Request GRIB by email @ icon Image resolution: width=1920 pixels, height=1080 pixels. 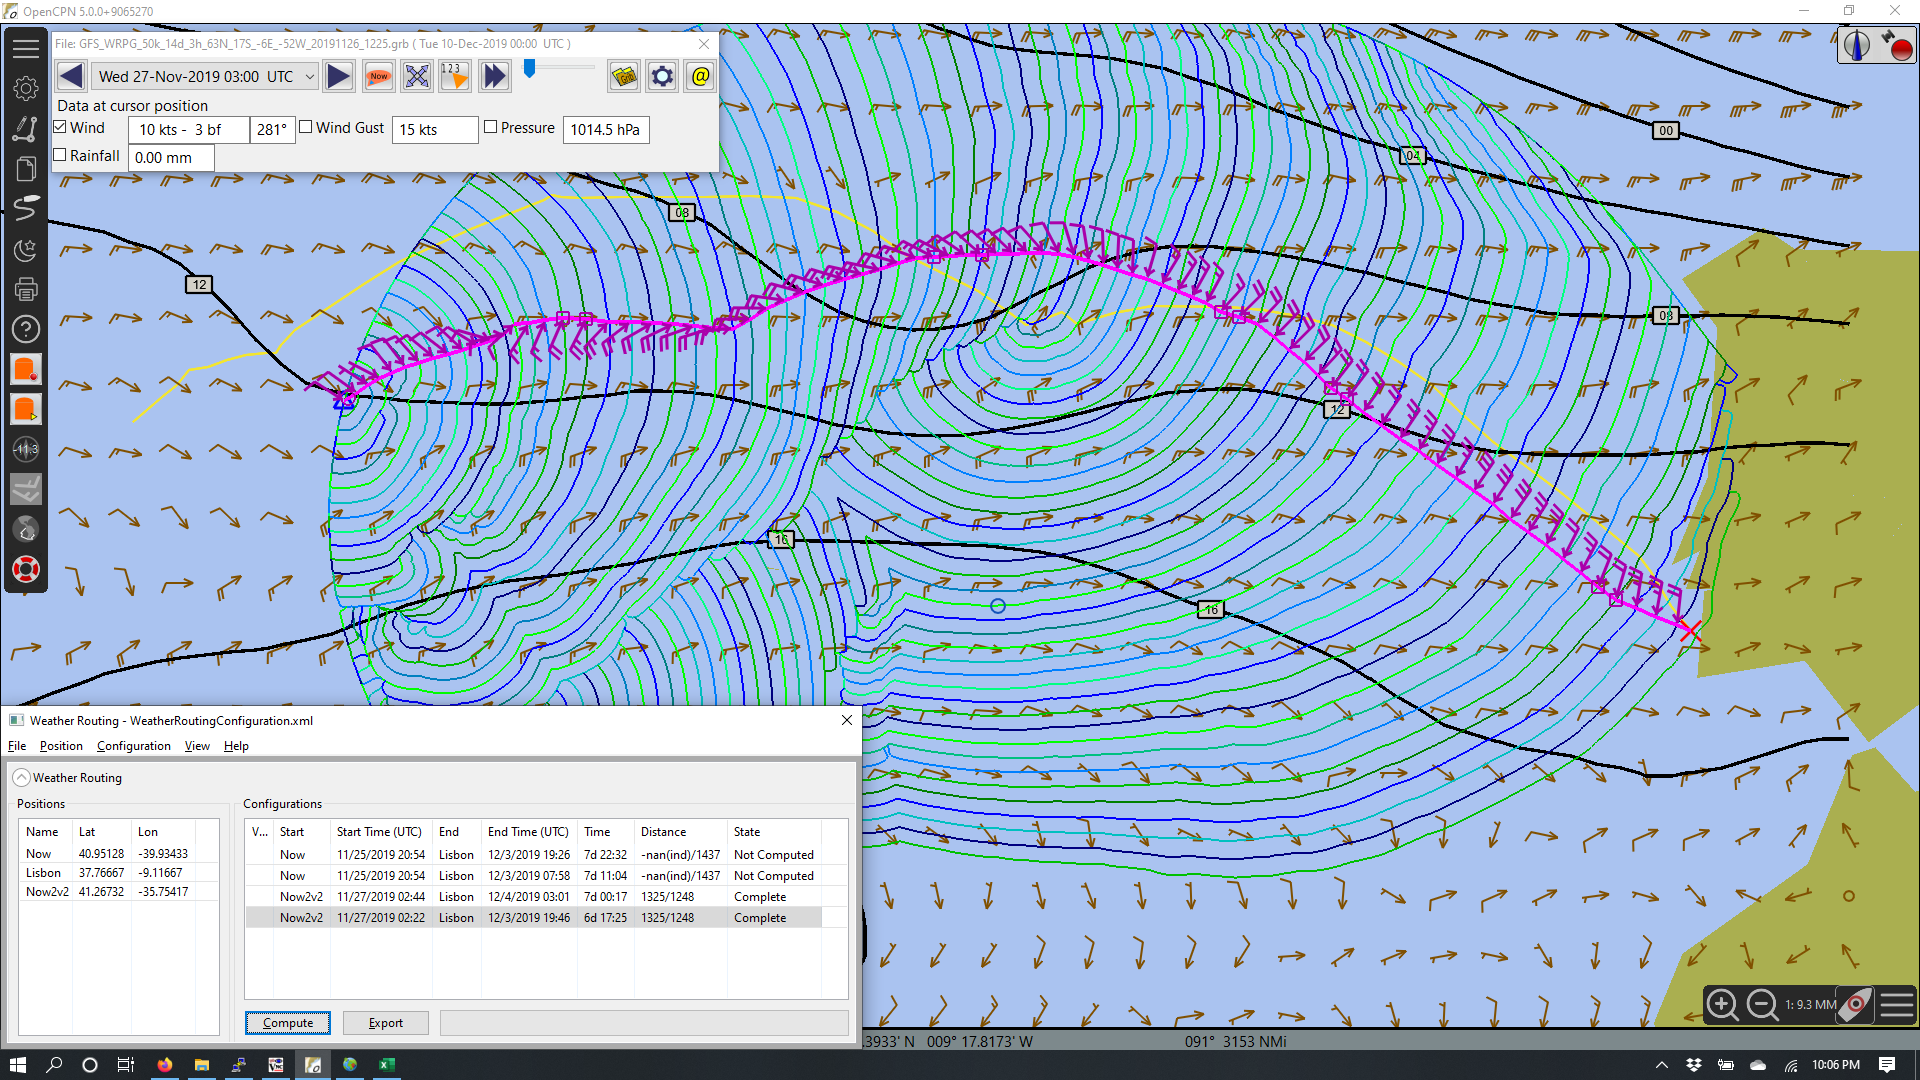[x=700, y=76]
